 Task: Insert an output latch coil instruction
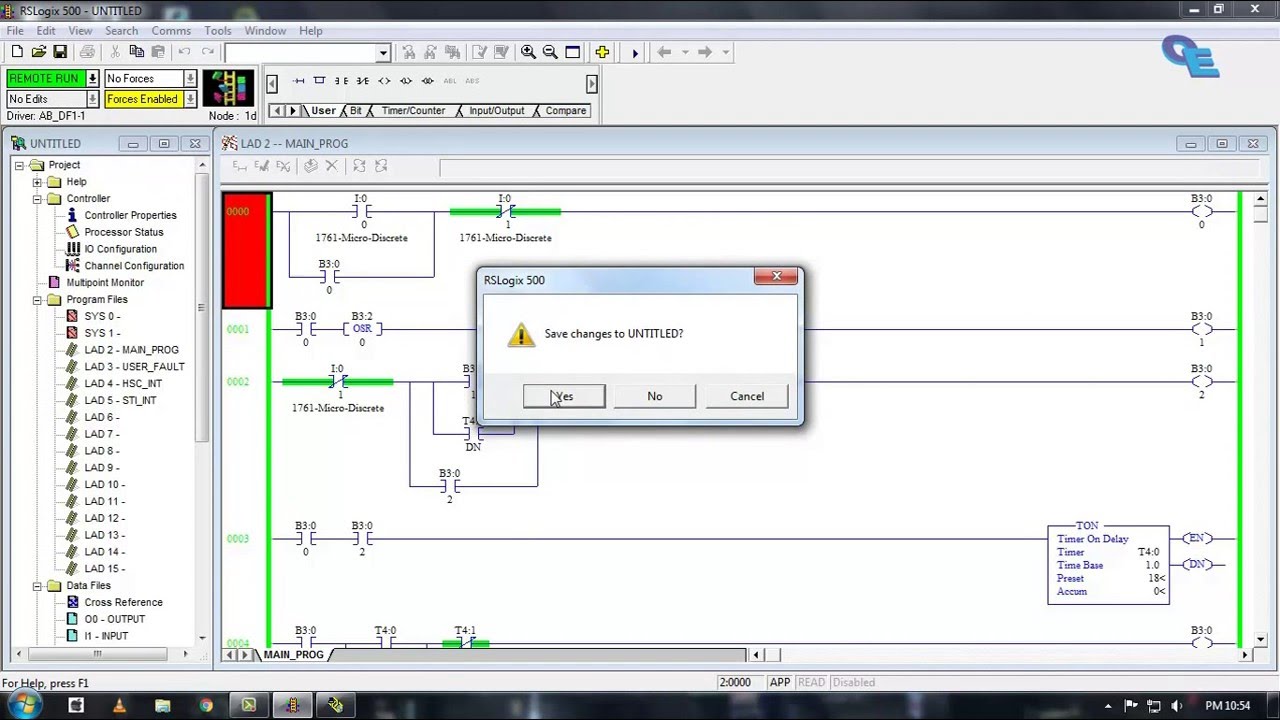tap(405, 81)
